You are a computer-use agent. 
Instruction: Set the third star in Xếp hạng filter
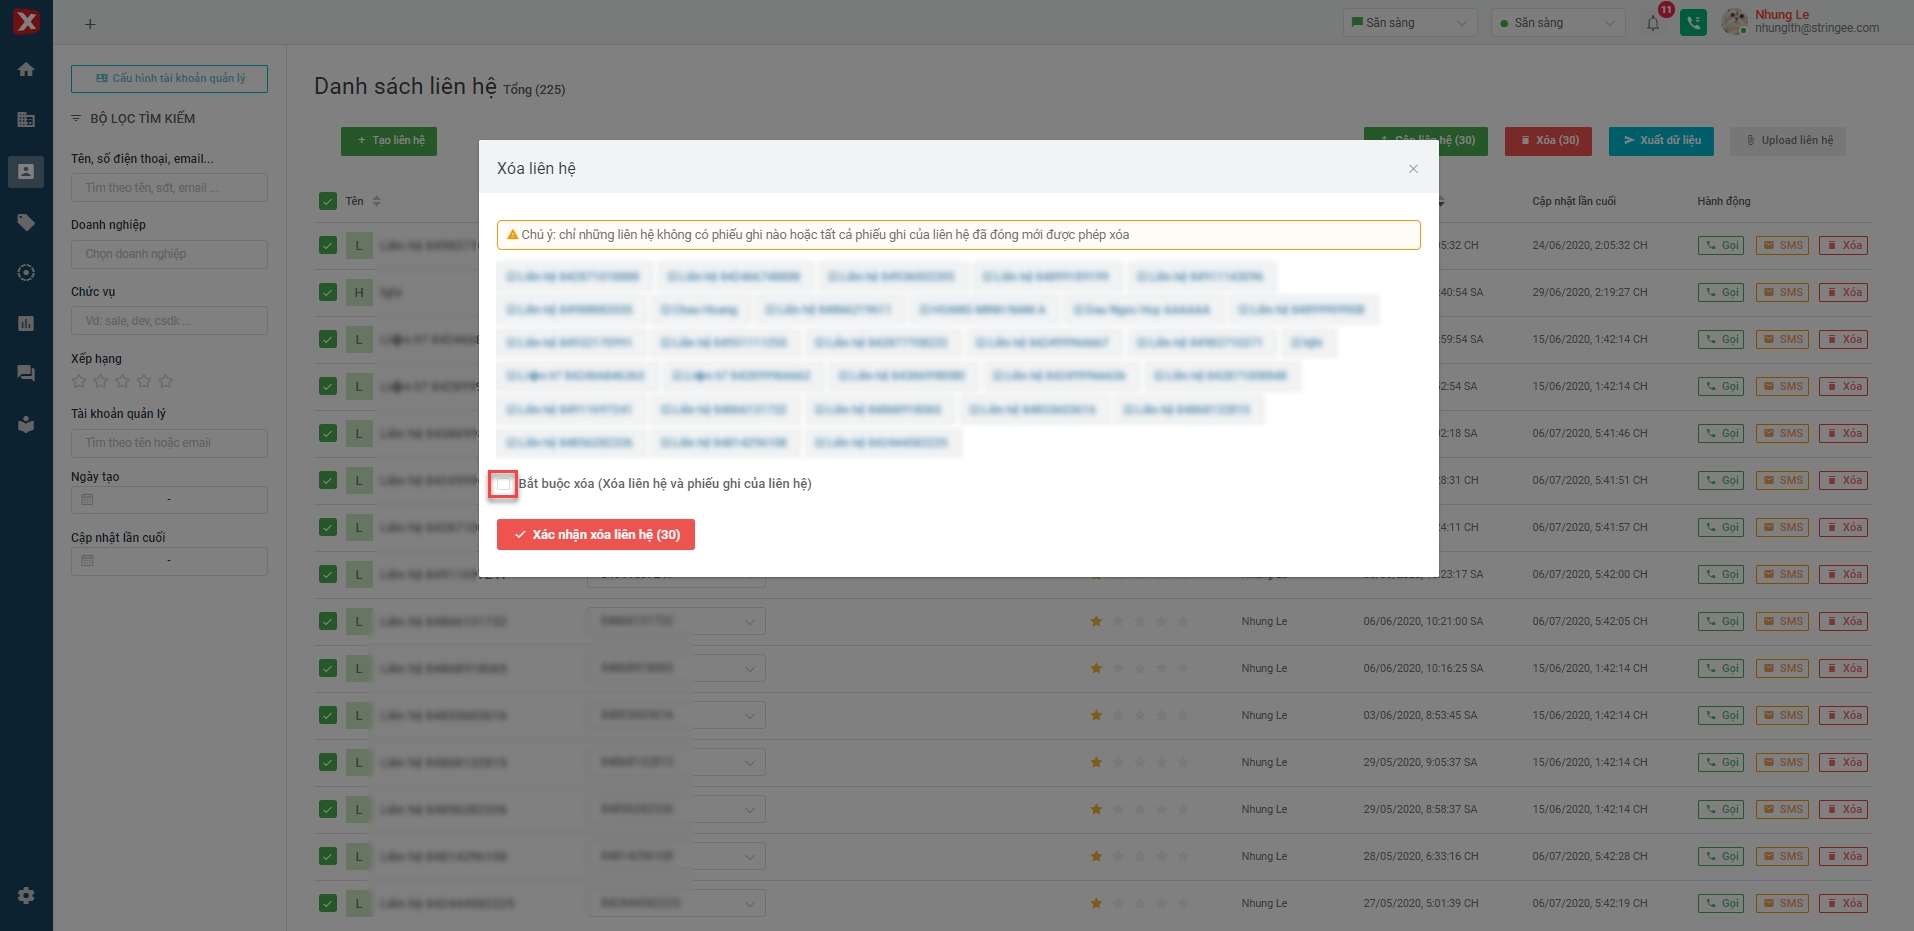coord(122,381)
